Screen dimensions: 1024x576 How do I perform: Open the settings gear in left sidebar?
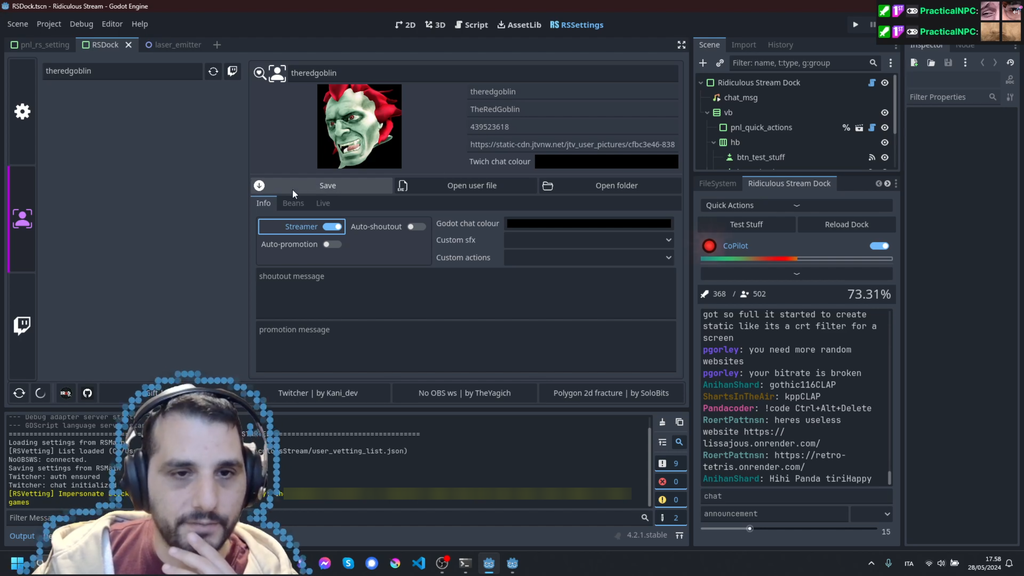pos(22,112)
